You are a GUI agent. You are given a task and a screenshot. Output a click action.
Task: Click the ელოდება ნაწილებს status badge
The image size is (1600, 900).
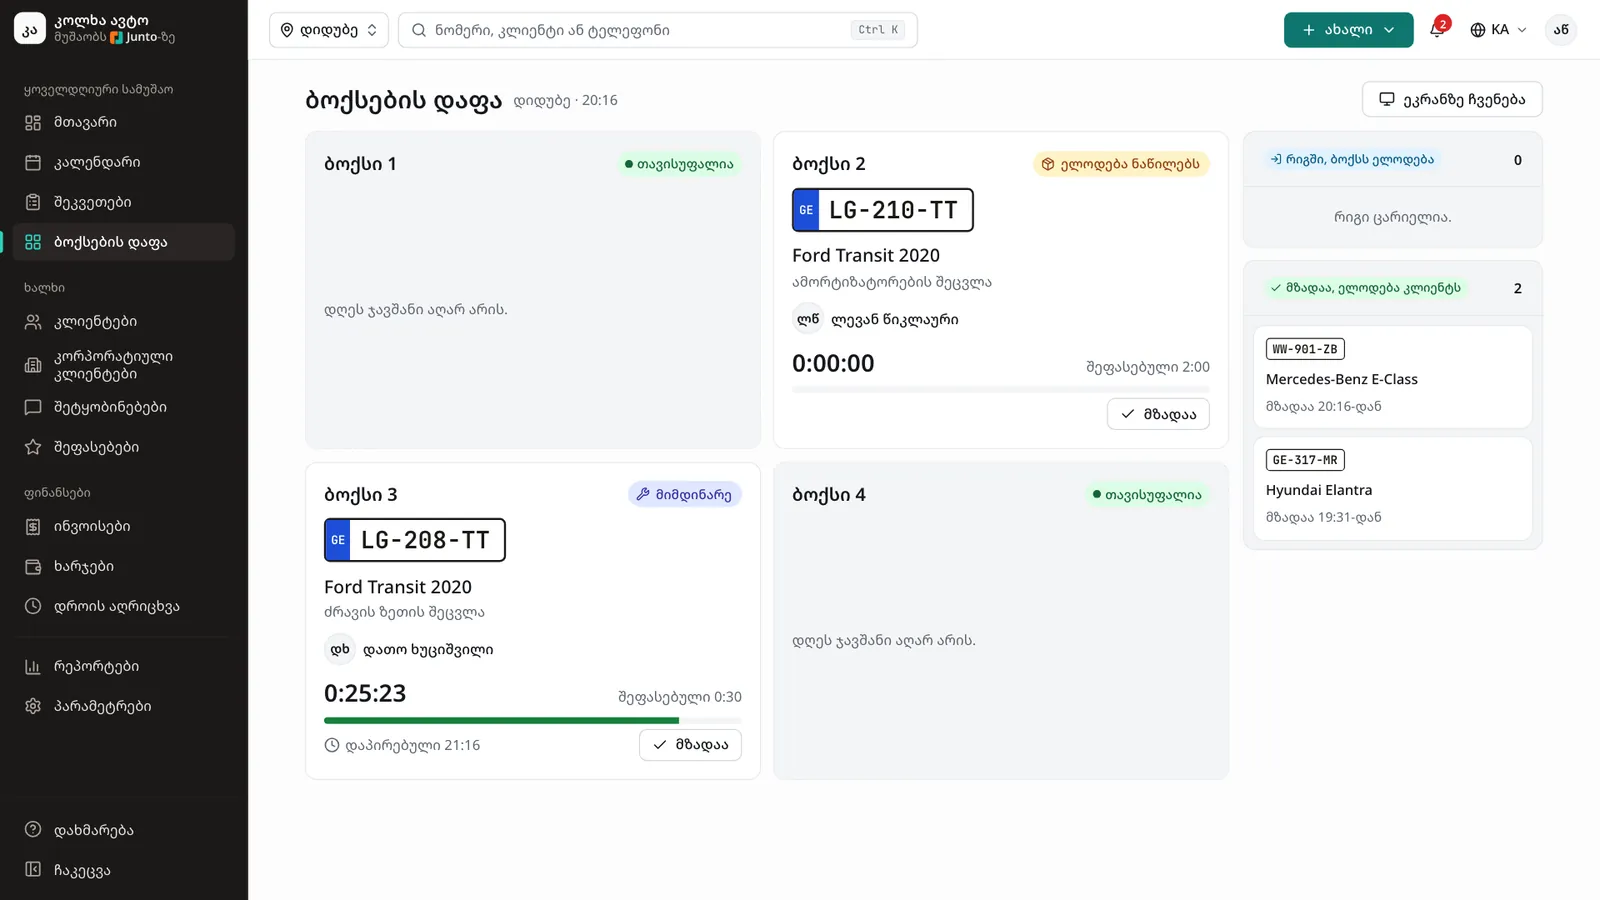[1121, 164]
